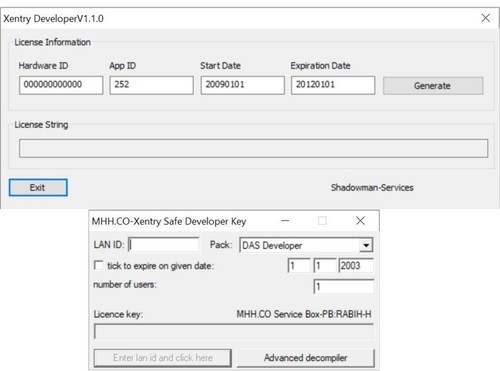Click the Exit button in Xentry Developer

[x=38, y=187]
